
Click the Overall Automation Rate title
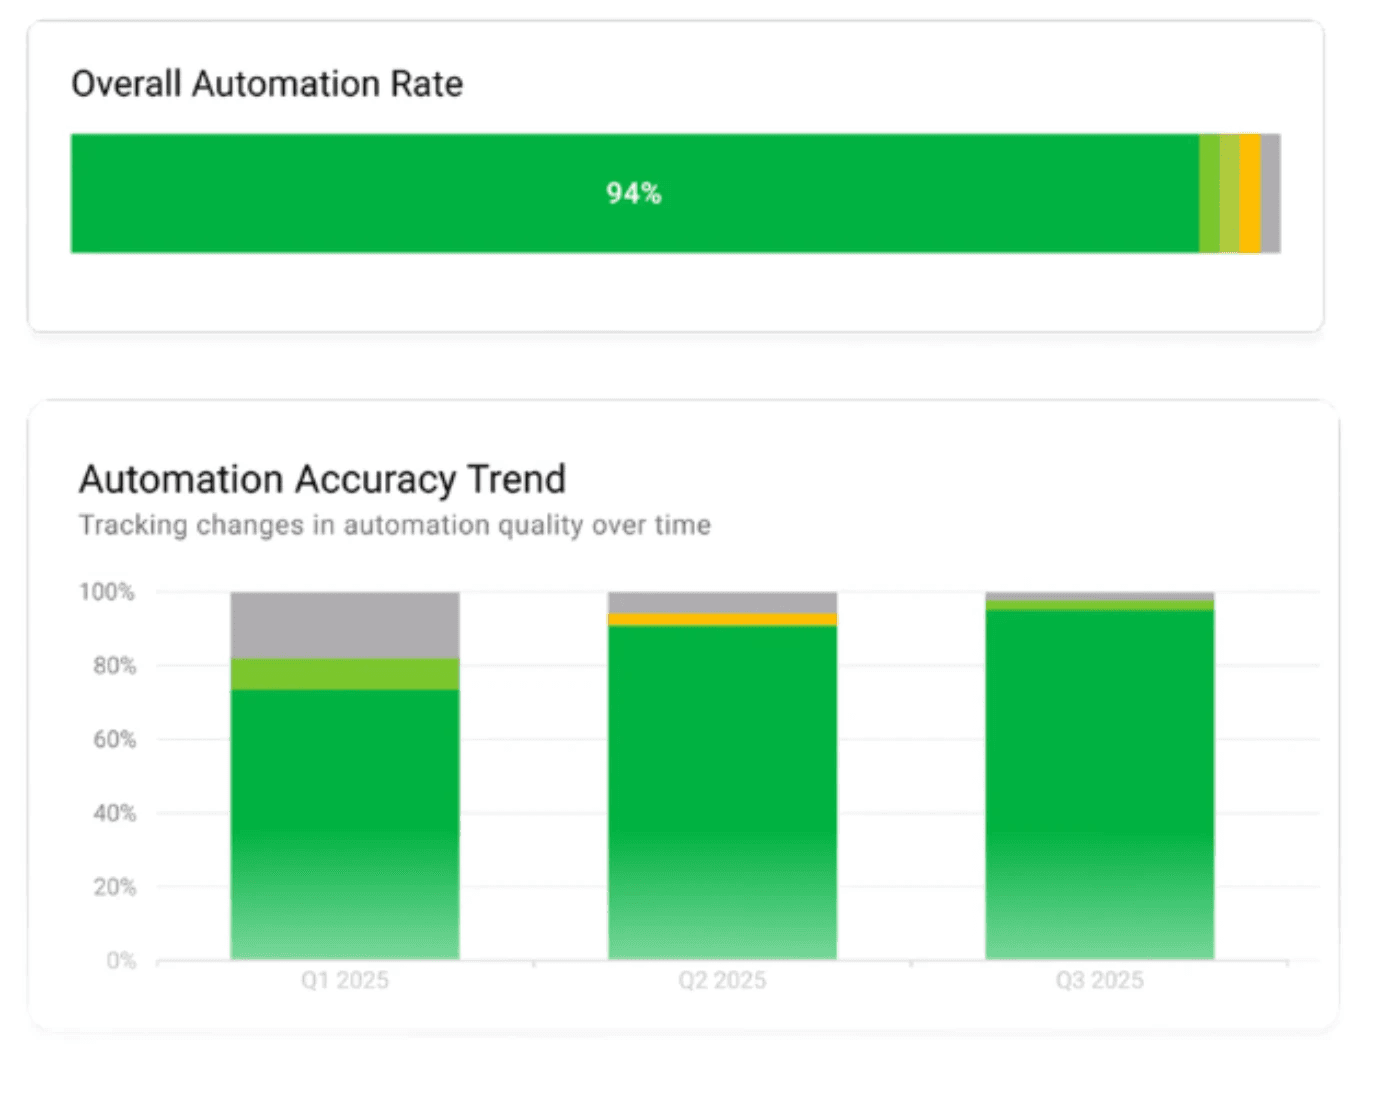click(266, 84)
